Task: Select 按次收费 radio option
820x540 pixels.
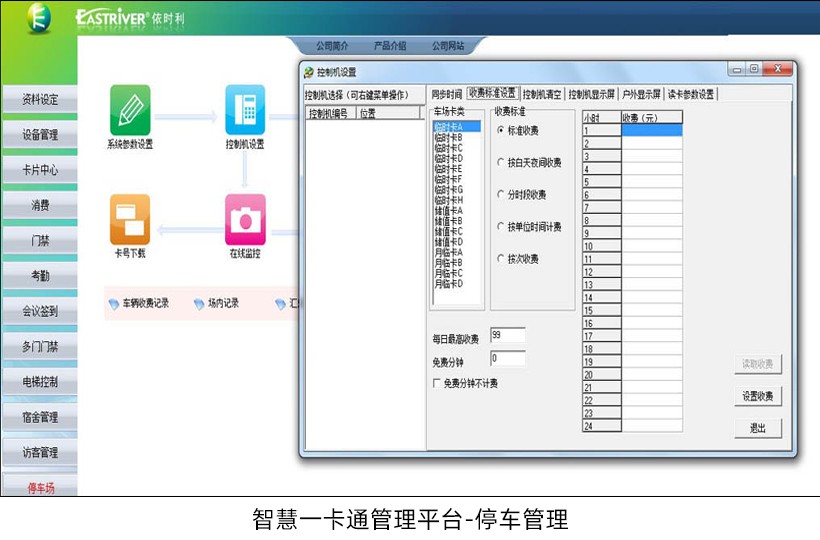Action: pyautogui.click(x=501, y=259)
